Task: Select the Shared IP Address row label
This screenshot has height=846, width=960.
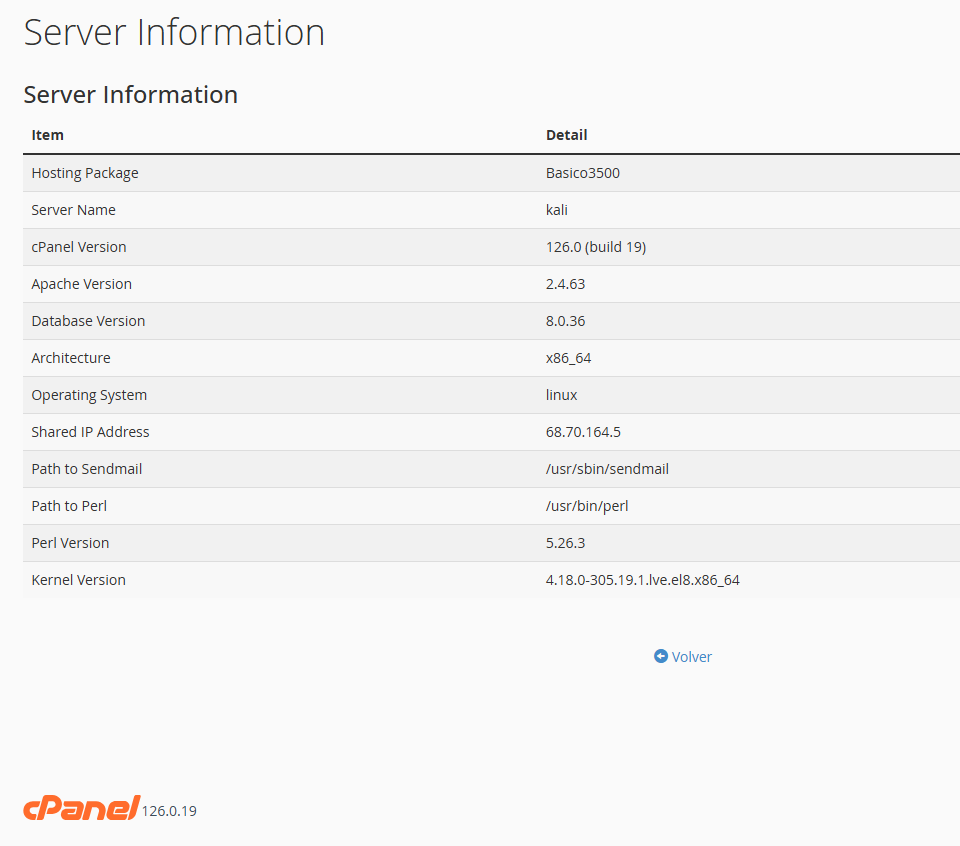Action: pyautogui.click(x=90, y=432)
